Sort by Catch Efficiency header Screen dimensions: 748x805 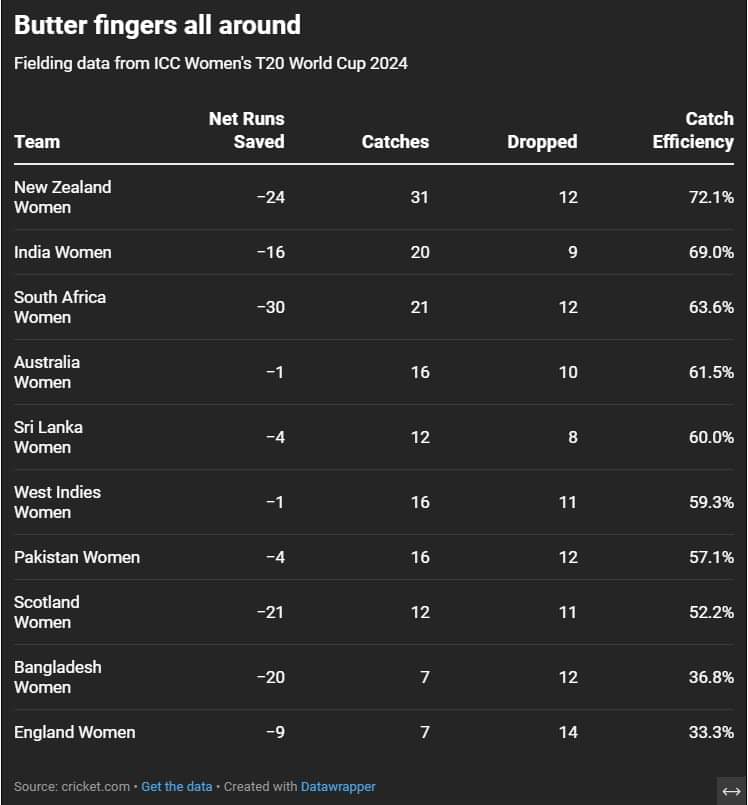click(693, 130)
